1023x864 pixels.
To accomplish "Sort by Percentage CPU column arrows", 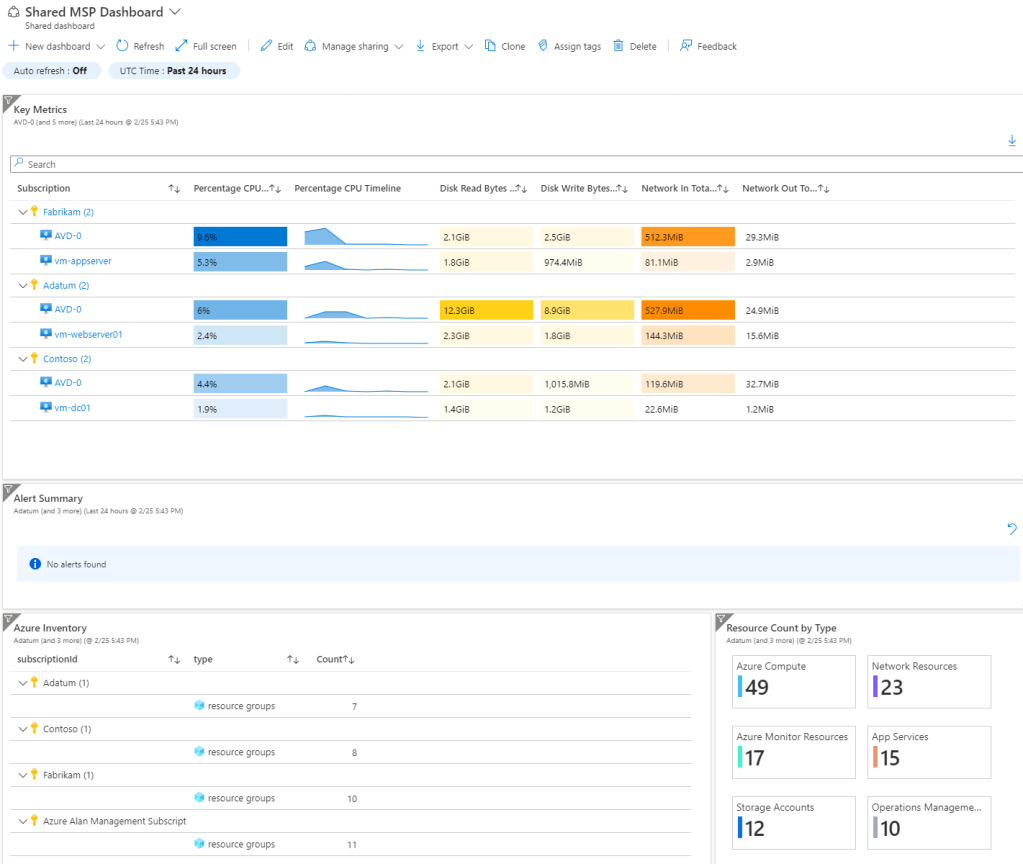I will coord(276,188).
